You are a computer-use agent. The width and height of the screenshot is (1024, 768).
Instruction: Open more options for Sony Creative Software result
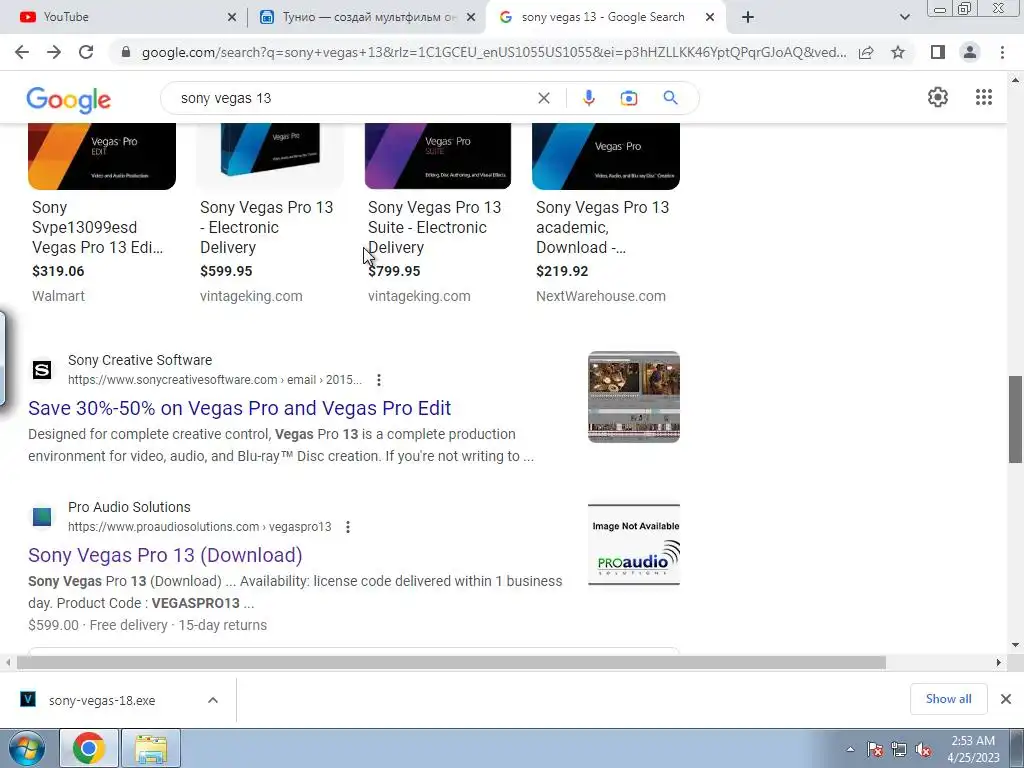[379, 380]
